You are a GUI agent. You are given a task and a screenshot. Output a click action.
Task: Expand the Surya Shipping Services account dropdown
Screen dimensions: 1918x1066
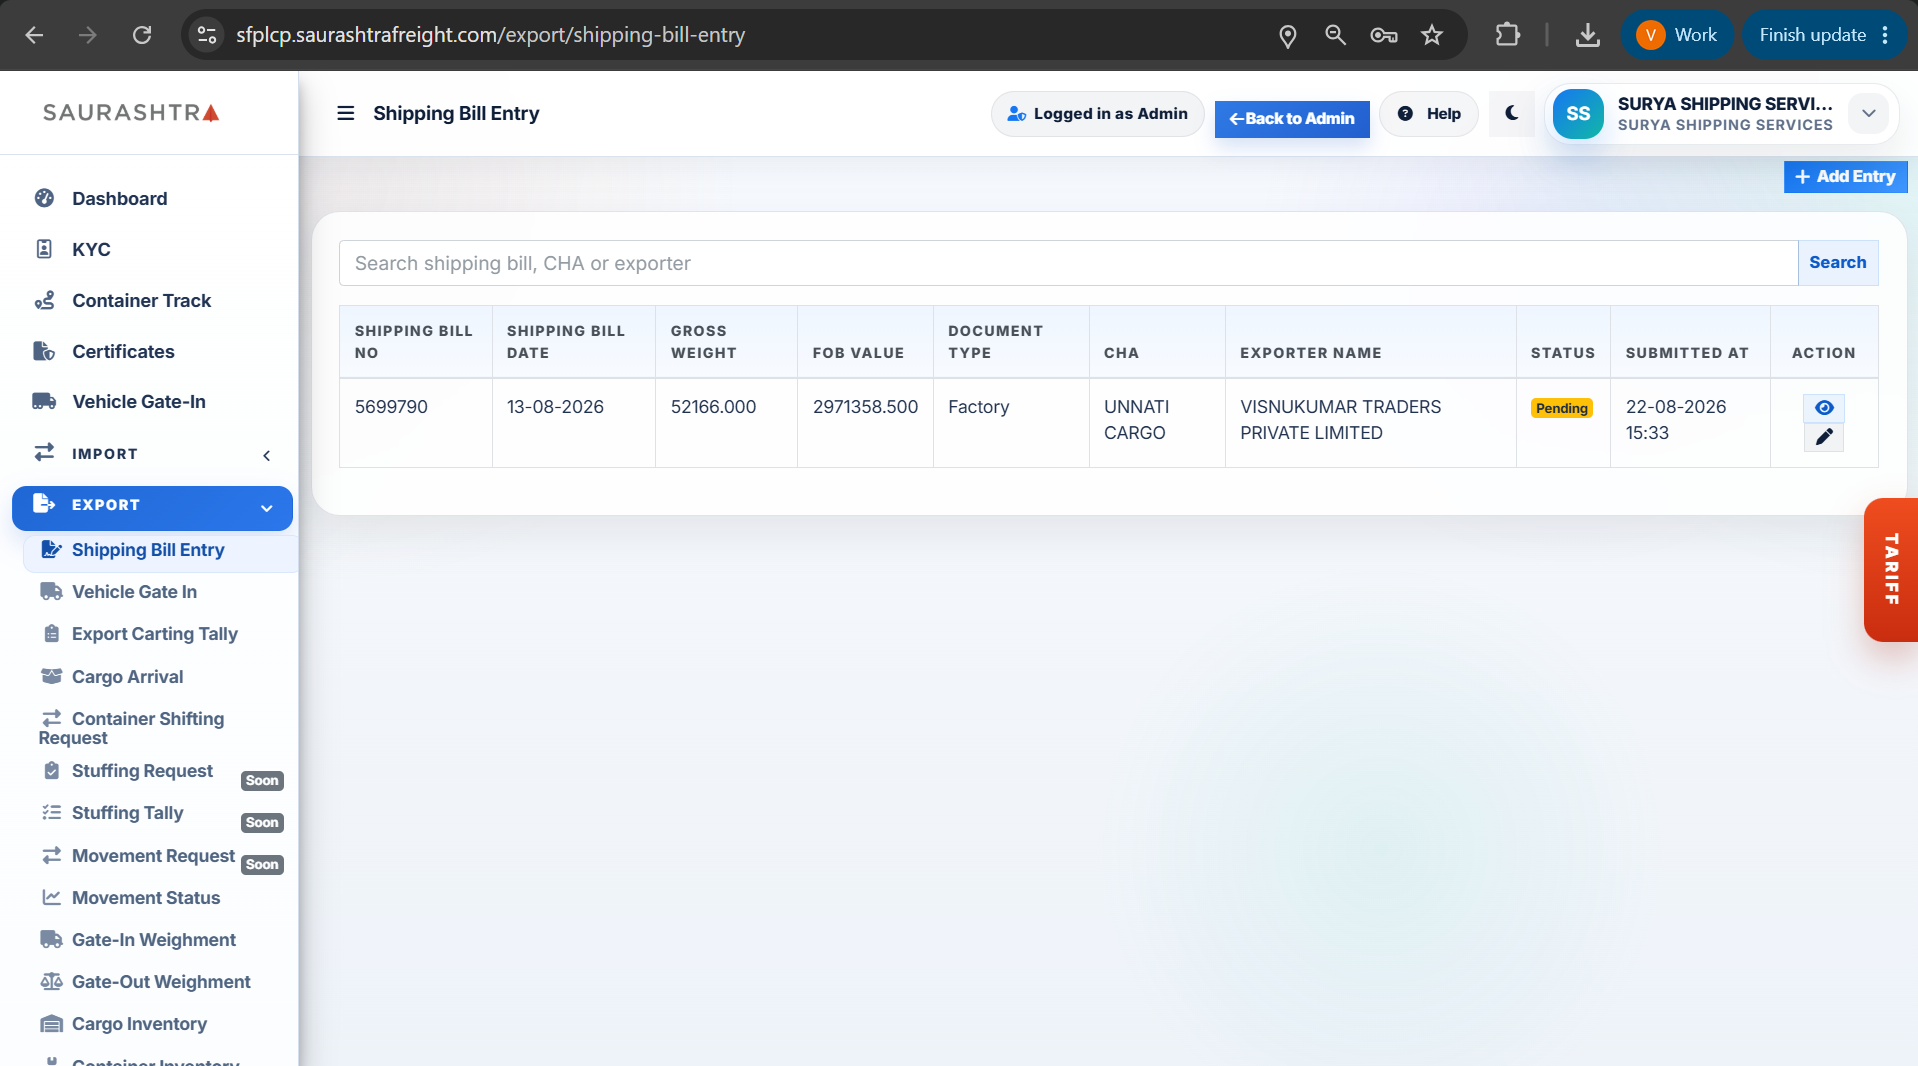coord(1868,113)
